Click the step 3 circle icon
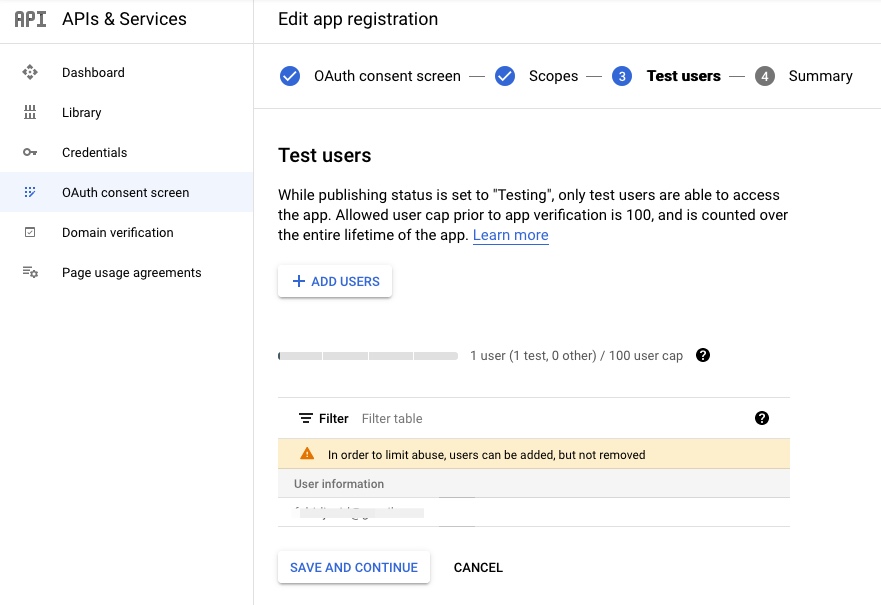881x605 pixels. (621, 76)
